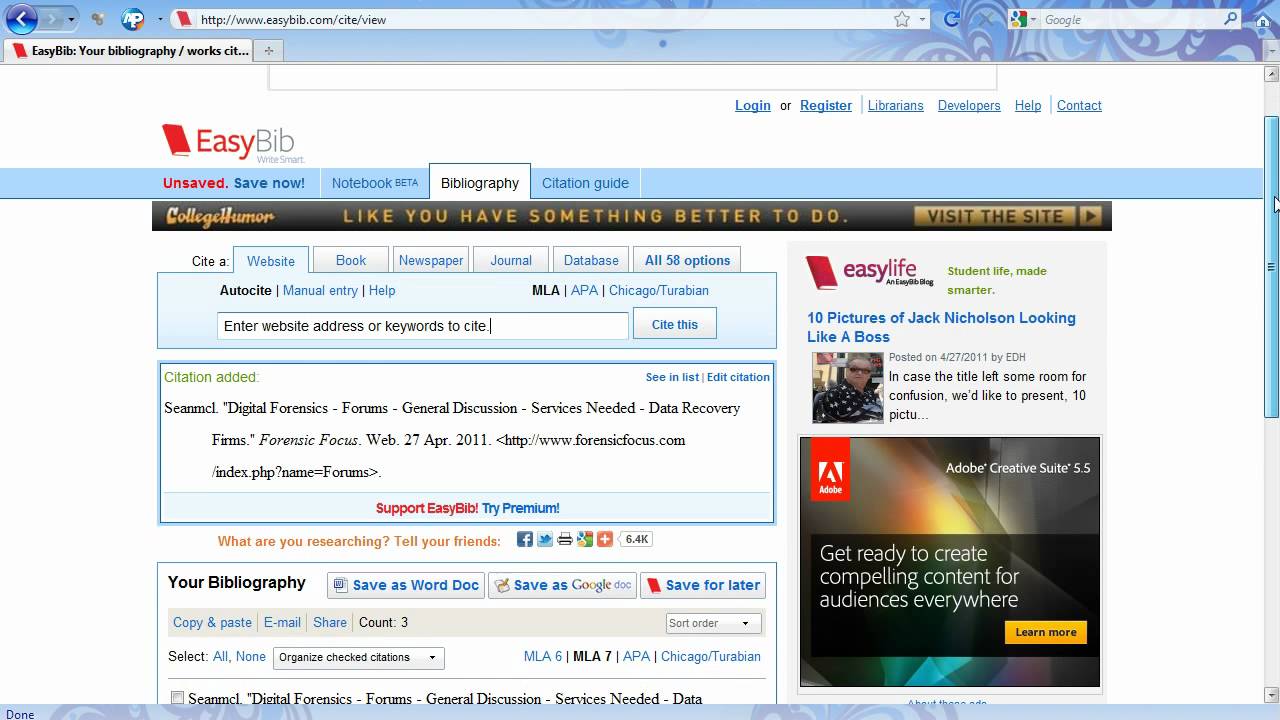Open the address bar history dropdown arrow

(921, 19)
